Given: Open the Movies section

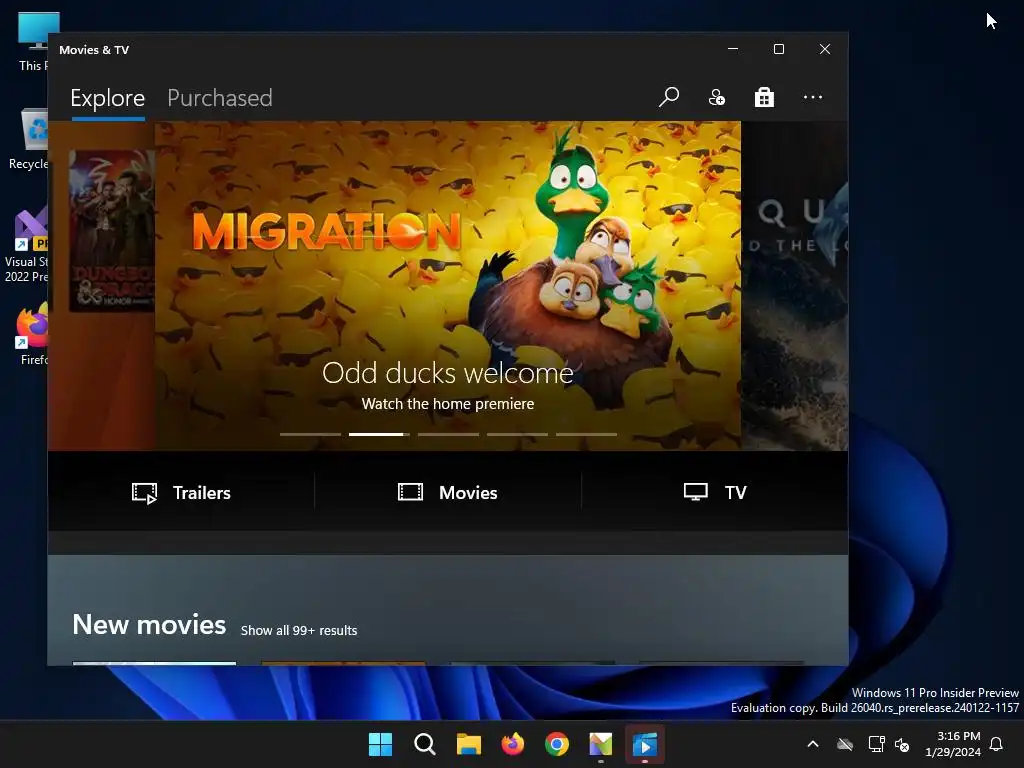Looking at the screenshot, I should pyautogui.click(x=448, y=492).
